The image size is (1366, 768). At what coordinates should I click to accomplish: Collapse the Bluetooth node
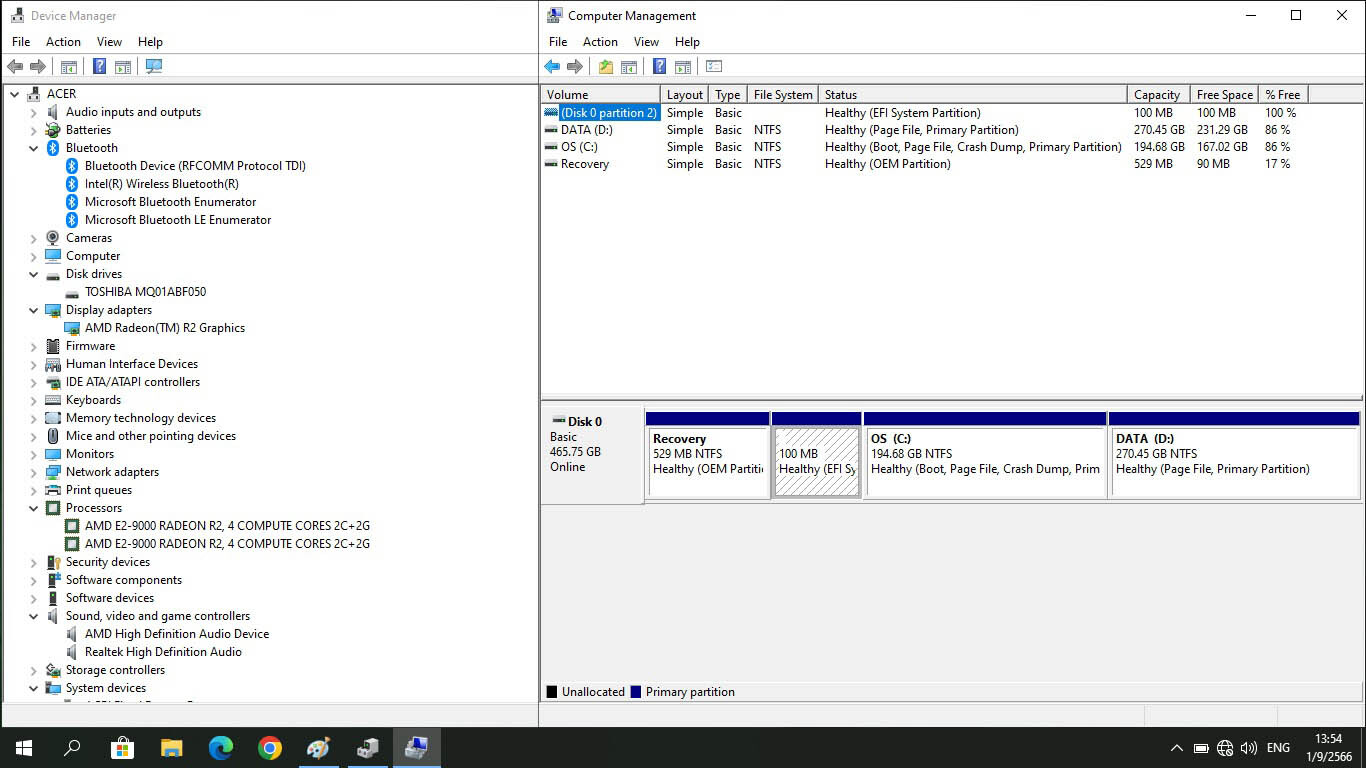point(33,148)
